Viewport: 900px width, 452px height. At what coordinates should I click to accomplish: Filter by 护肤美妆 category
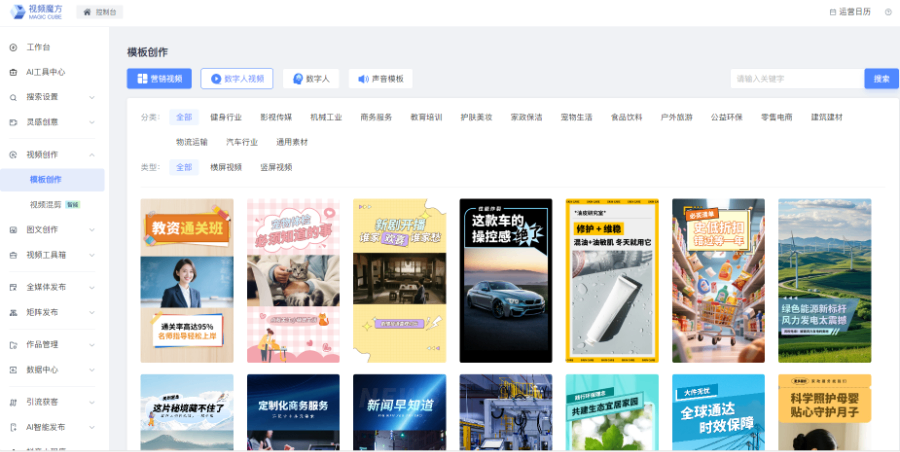(476, 117)
